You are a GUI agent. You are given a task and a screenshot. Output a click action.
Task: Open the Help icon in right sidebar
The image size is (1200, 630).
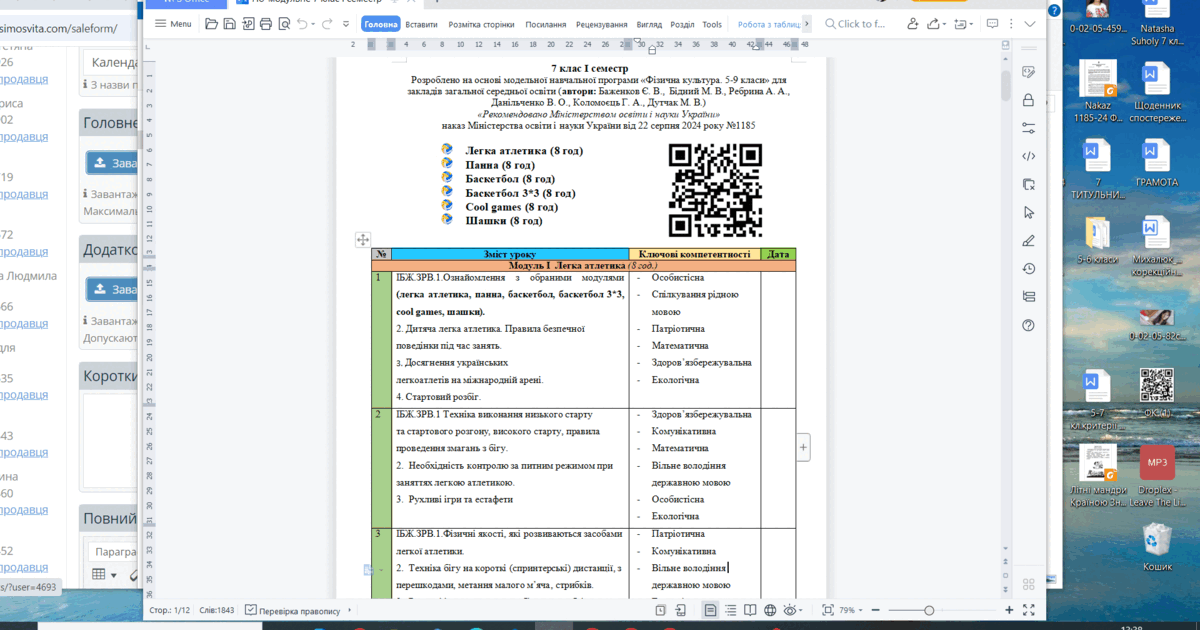click(x=1028, y=325)
